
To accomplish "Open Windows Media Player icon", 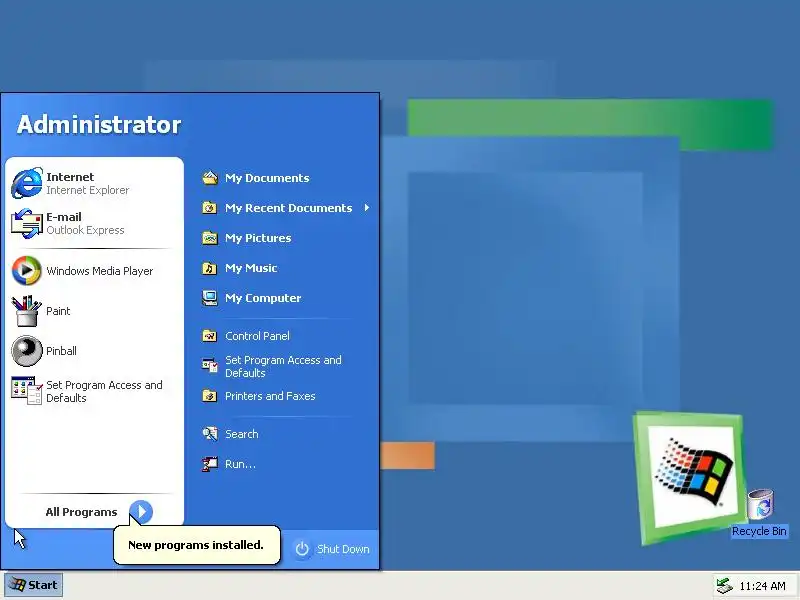I will click(x=27, y=271).
